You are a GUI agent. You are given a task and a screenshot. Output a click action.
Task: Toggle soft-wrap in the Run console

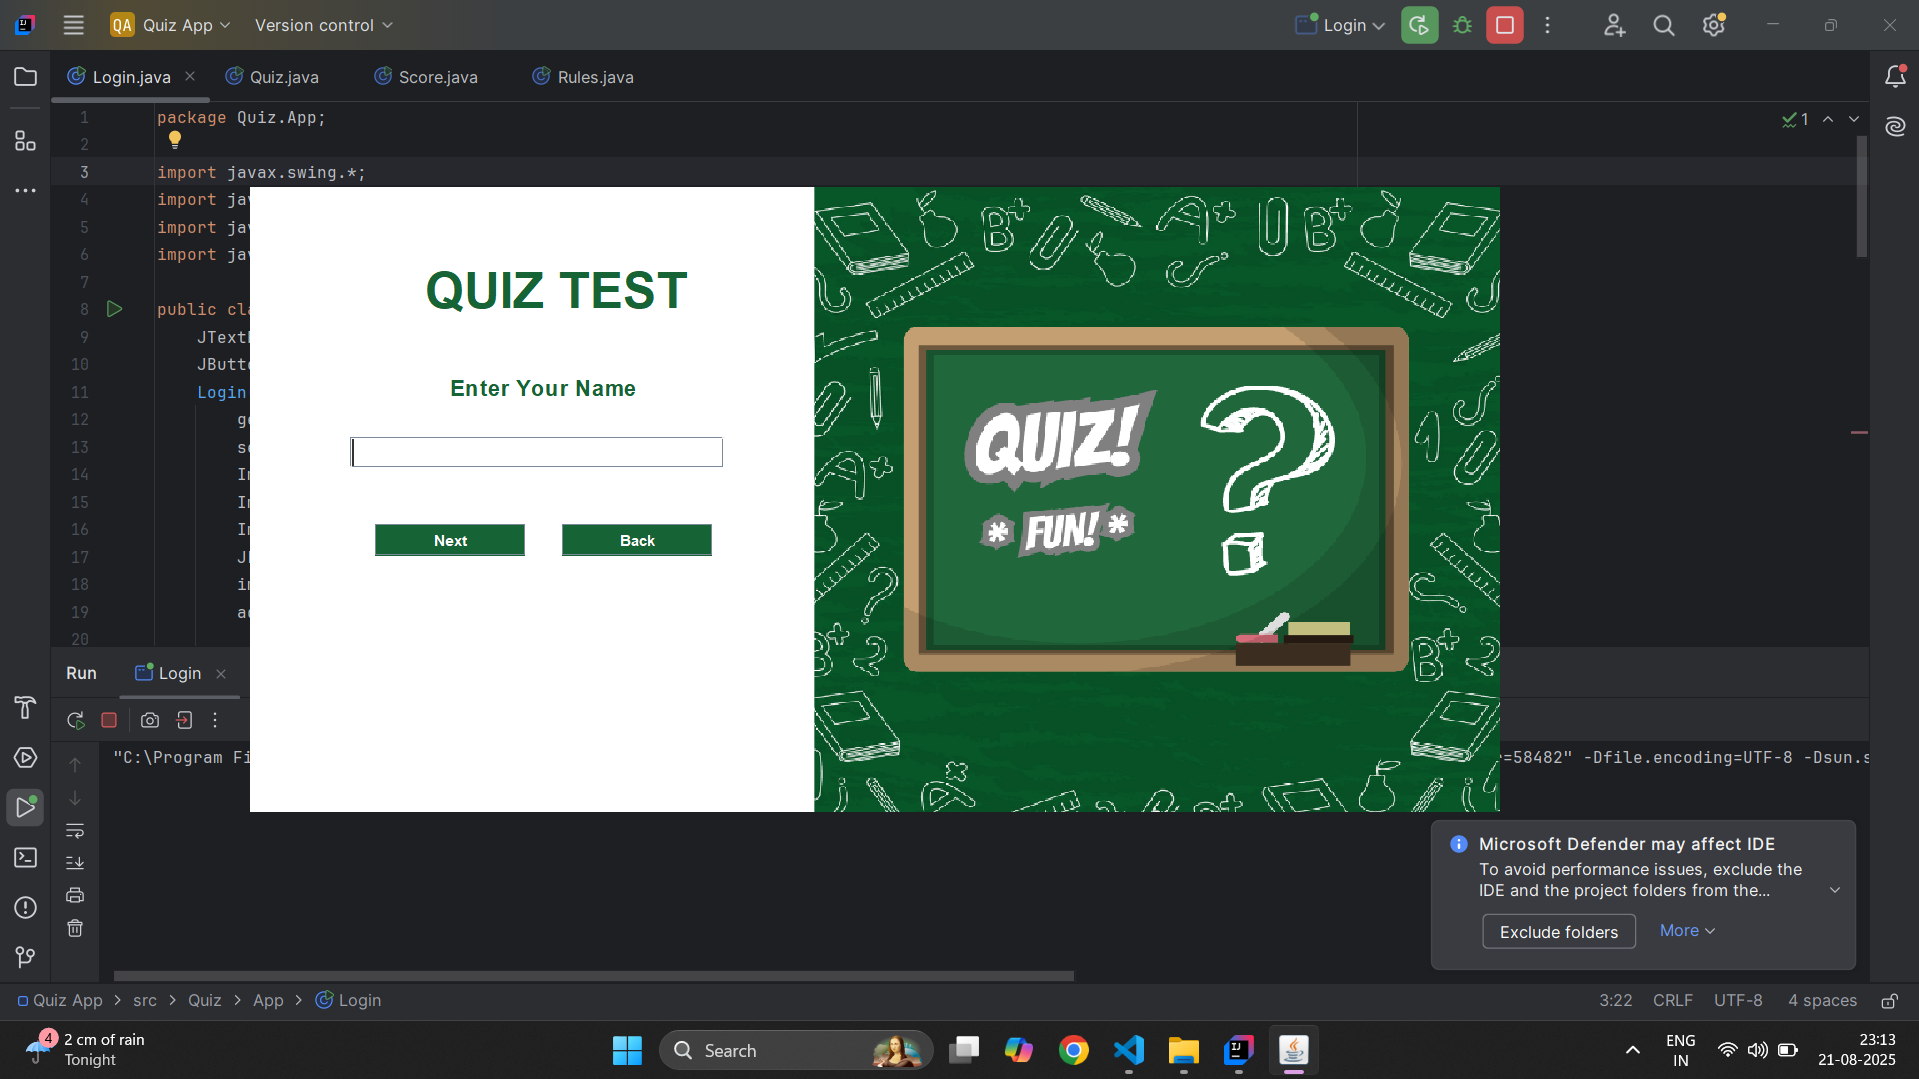(x=75, y=831)
